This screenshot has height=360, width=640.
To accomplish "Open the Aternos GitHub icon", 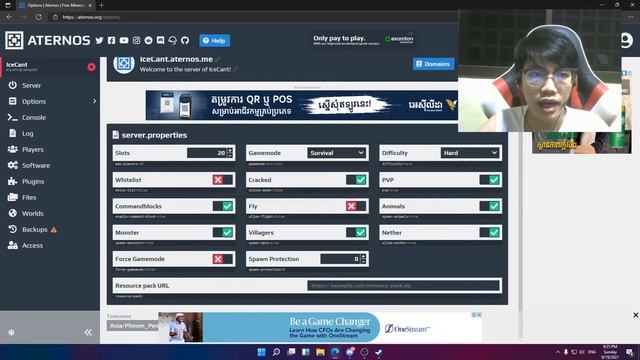I will [185, 40].
